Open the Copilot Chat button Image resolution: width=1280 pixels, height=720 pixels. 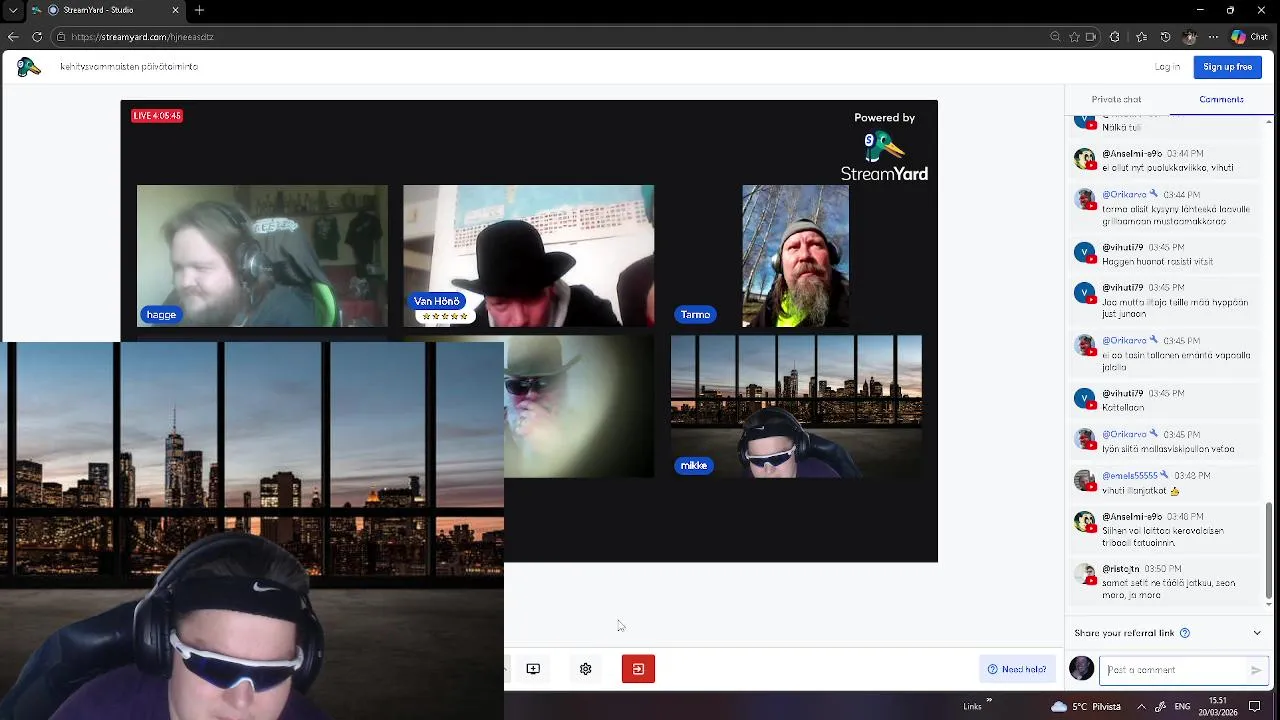point(1250,37)
